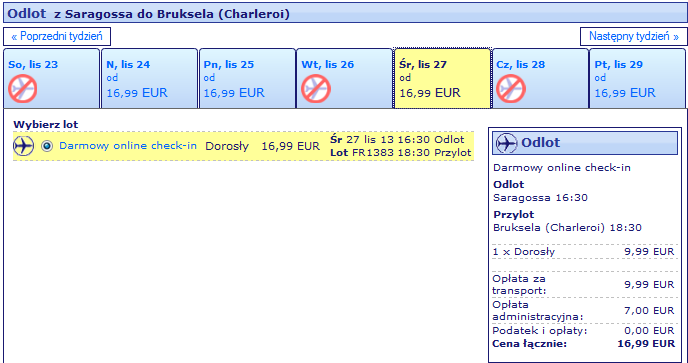Viewport: 688px width, 363px height.
Task: Click 16,99 EUR price under Pt, lis 29
Action: [x=625, y=93]
